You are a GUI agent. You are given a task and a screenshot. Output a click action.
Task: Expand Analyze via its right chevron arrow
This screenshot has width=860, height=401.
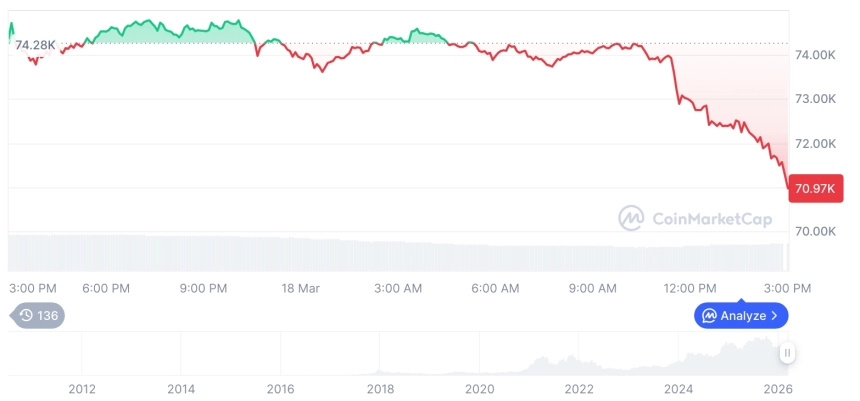(775, 316)
